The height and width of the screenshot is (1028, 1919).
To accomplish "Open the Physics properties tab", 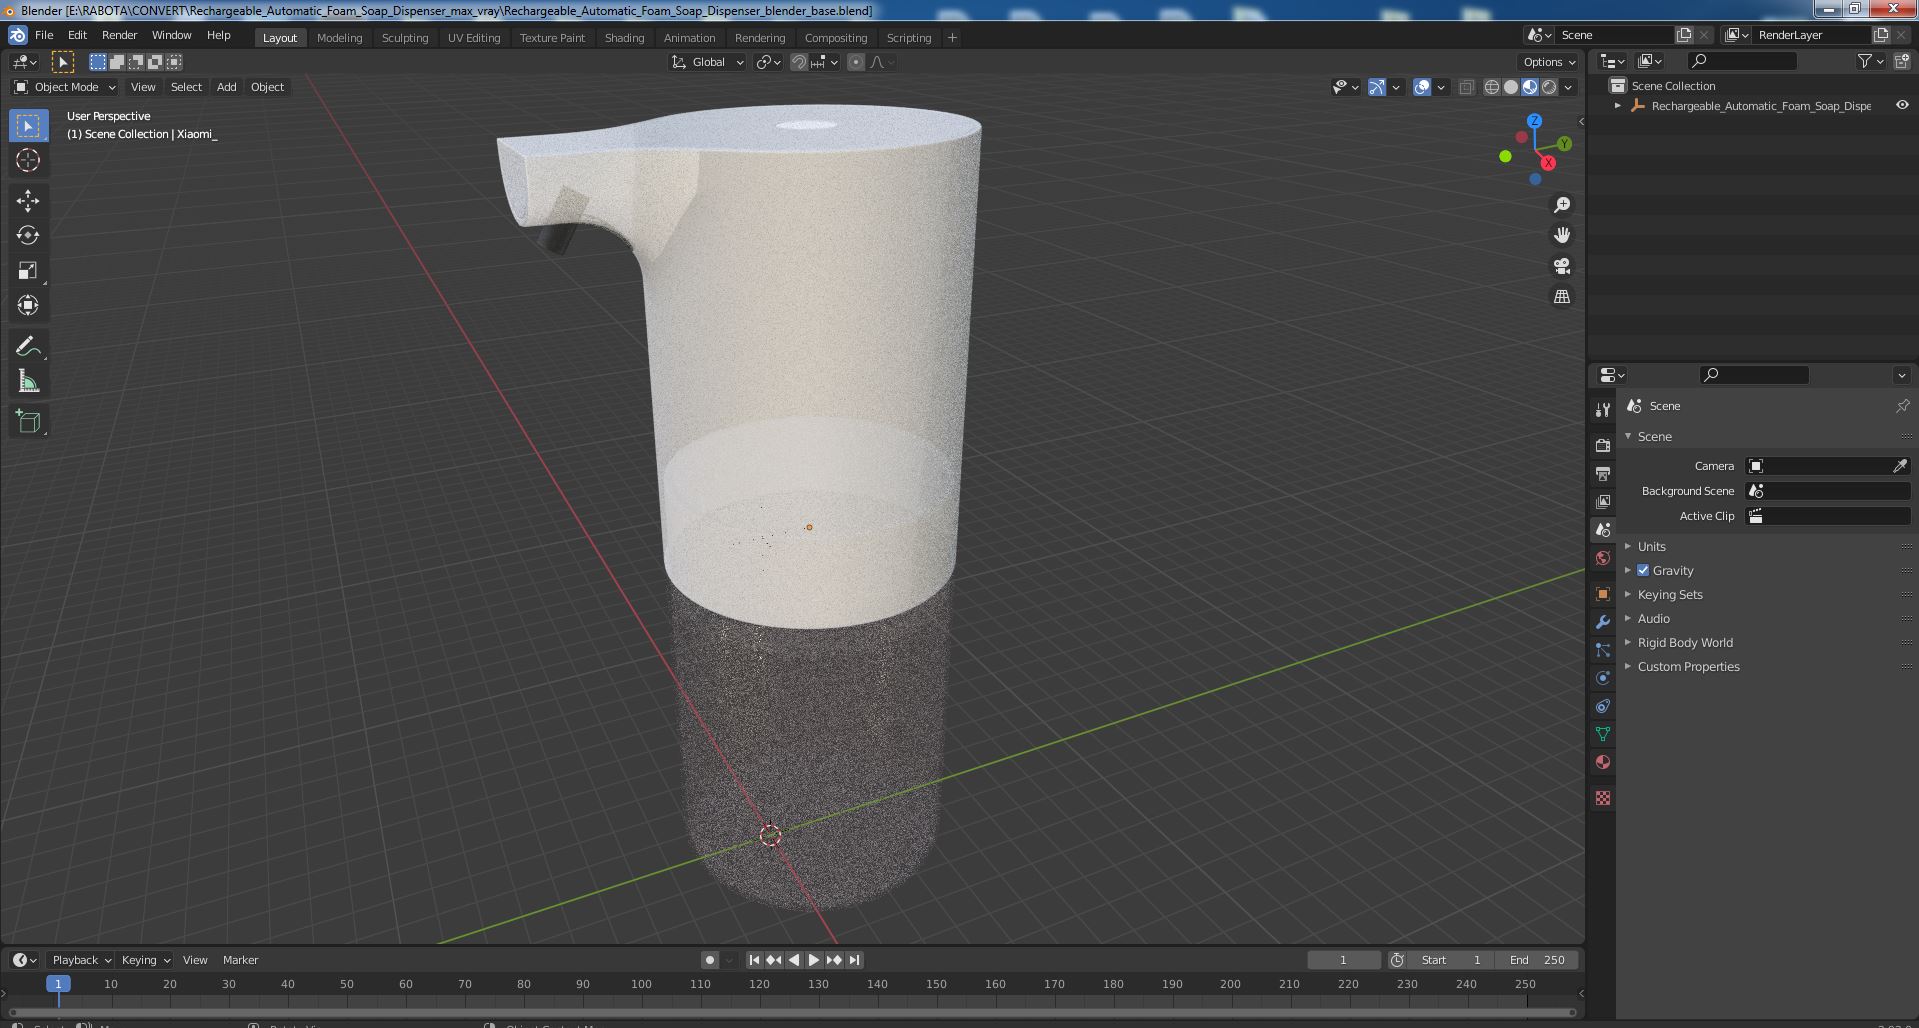I will 1603,678.
